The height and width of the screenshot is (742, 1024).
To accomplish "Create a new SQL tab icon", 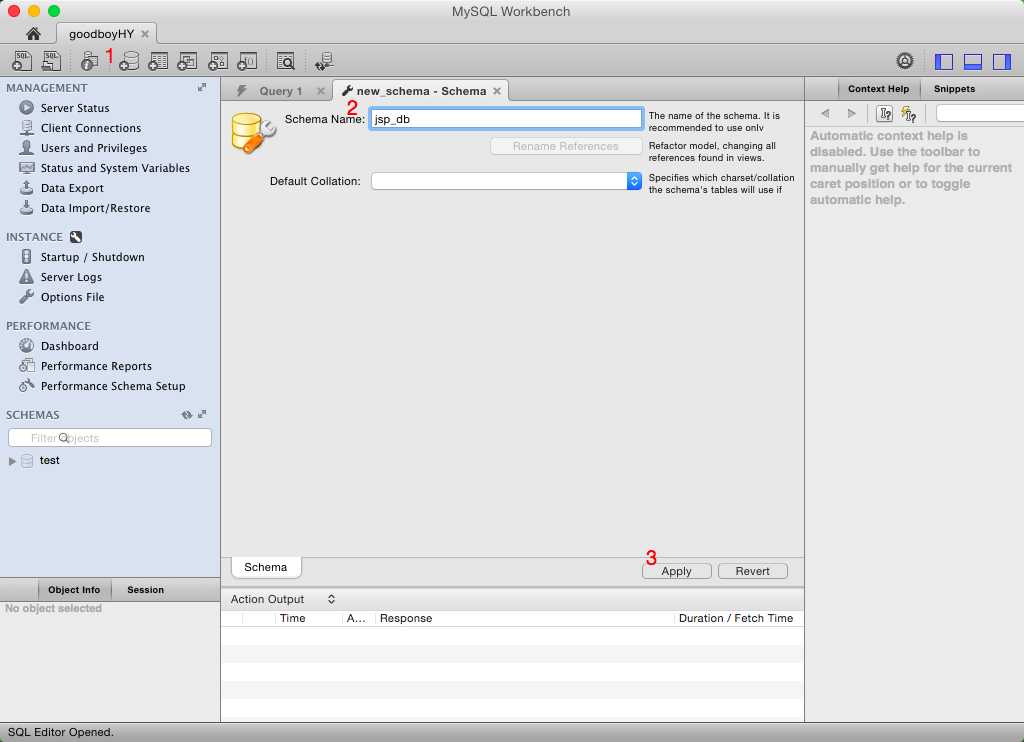I will (22, 61).
